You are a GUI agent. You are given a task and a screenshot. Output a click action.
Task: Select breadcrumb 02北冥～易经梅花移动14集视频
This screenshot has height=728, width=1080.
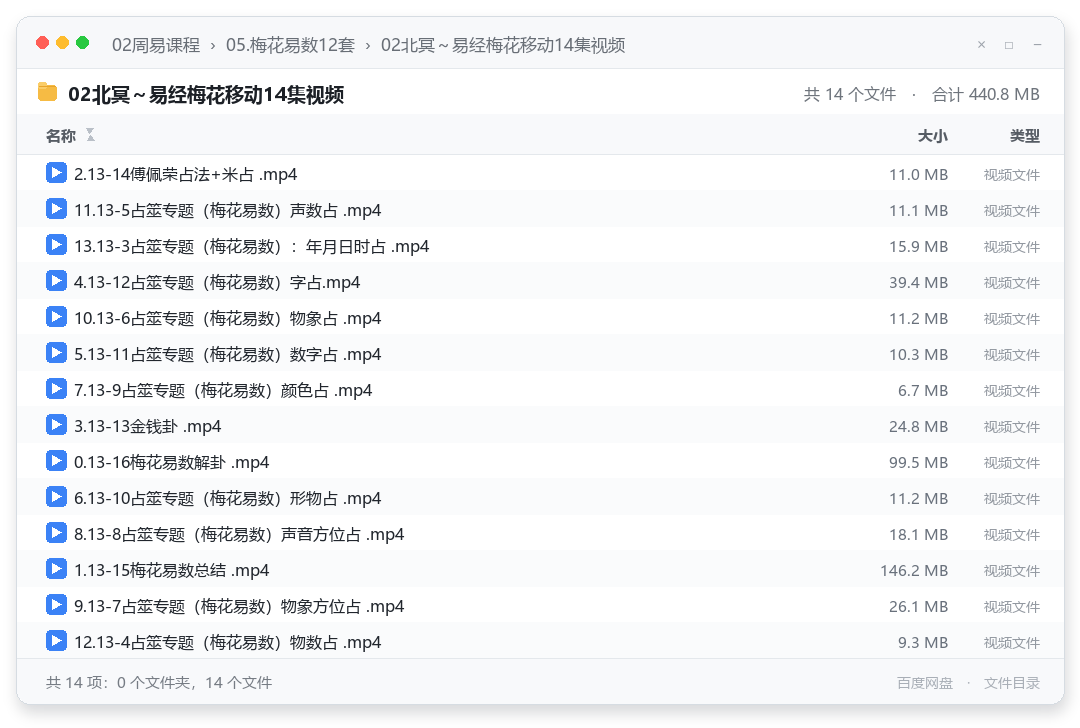[x=503, y=45]
